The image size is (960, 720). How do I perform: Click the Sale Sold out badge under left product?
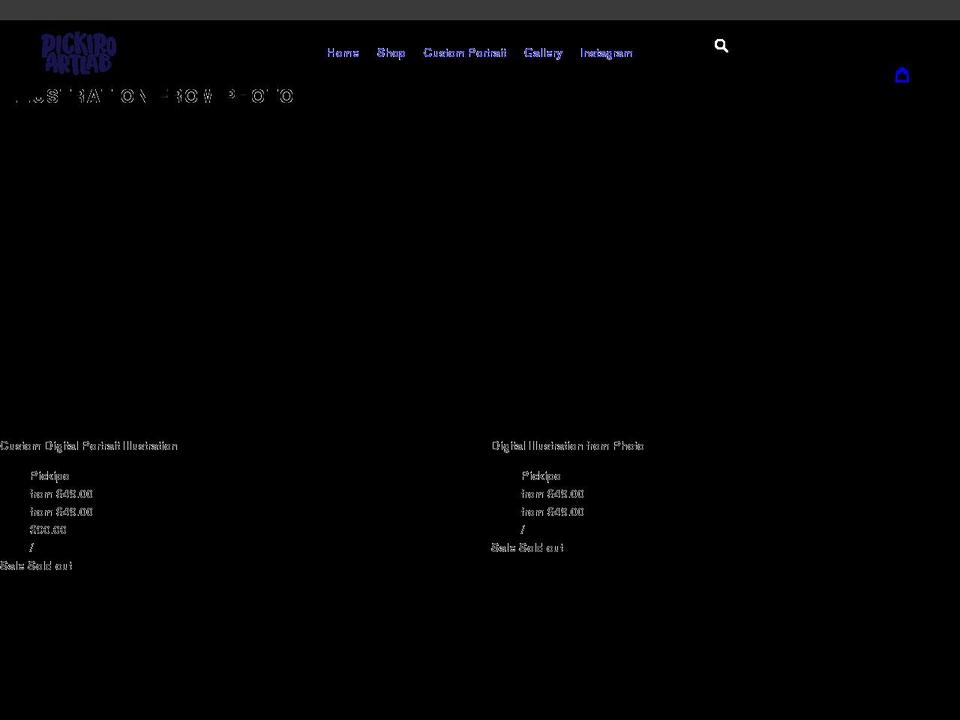coord(36,565)
